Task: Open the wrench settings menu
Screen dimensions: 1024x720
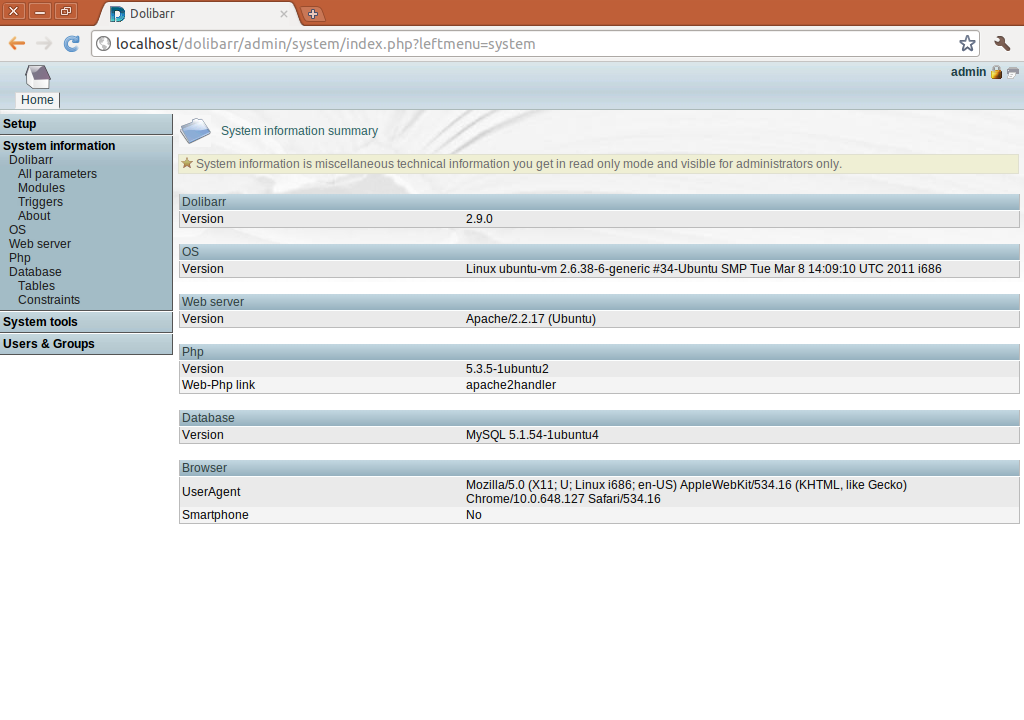Action: coord(1002,44)
